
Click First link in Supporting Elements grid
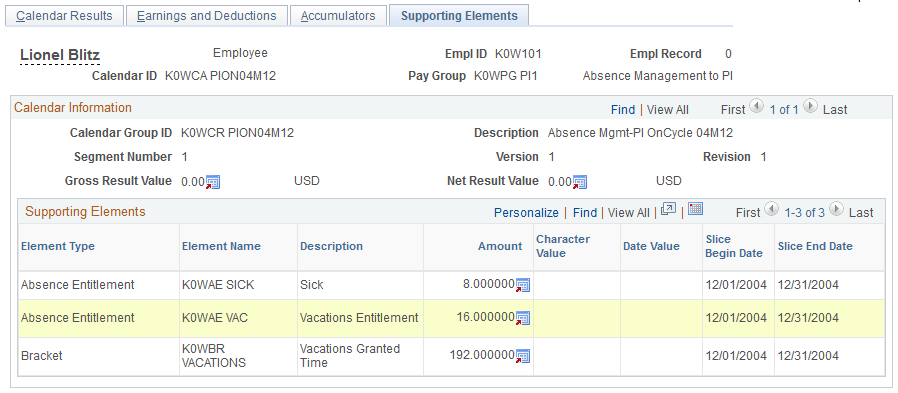pyautogui.click(x=748, y=213)
